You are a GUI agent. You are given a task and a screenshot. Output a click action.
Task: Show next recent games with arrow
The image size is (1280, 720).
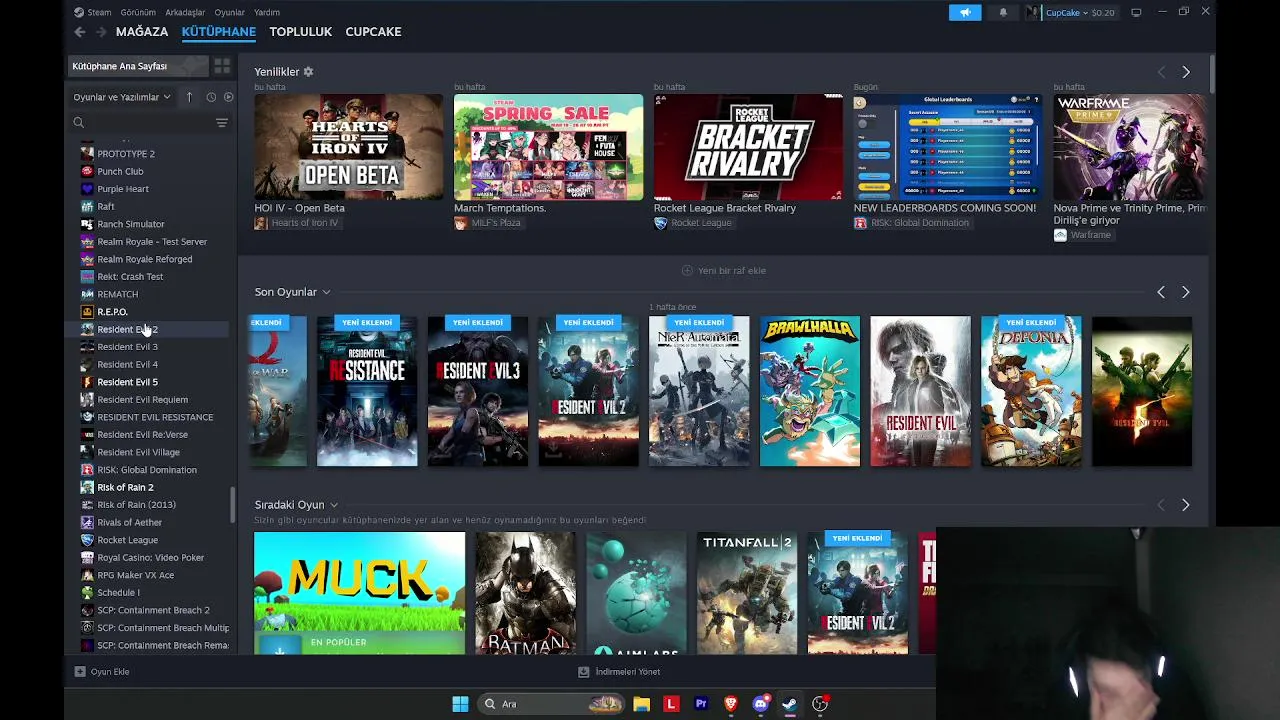pyautogui.click(x=1186, y=292)
